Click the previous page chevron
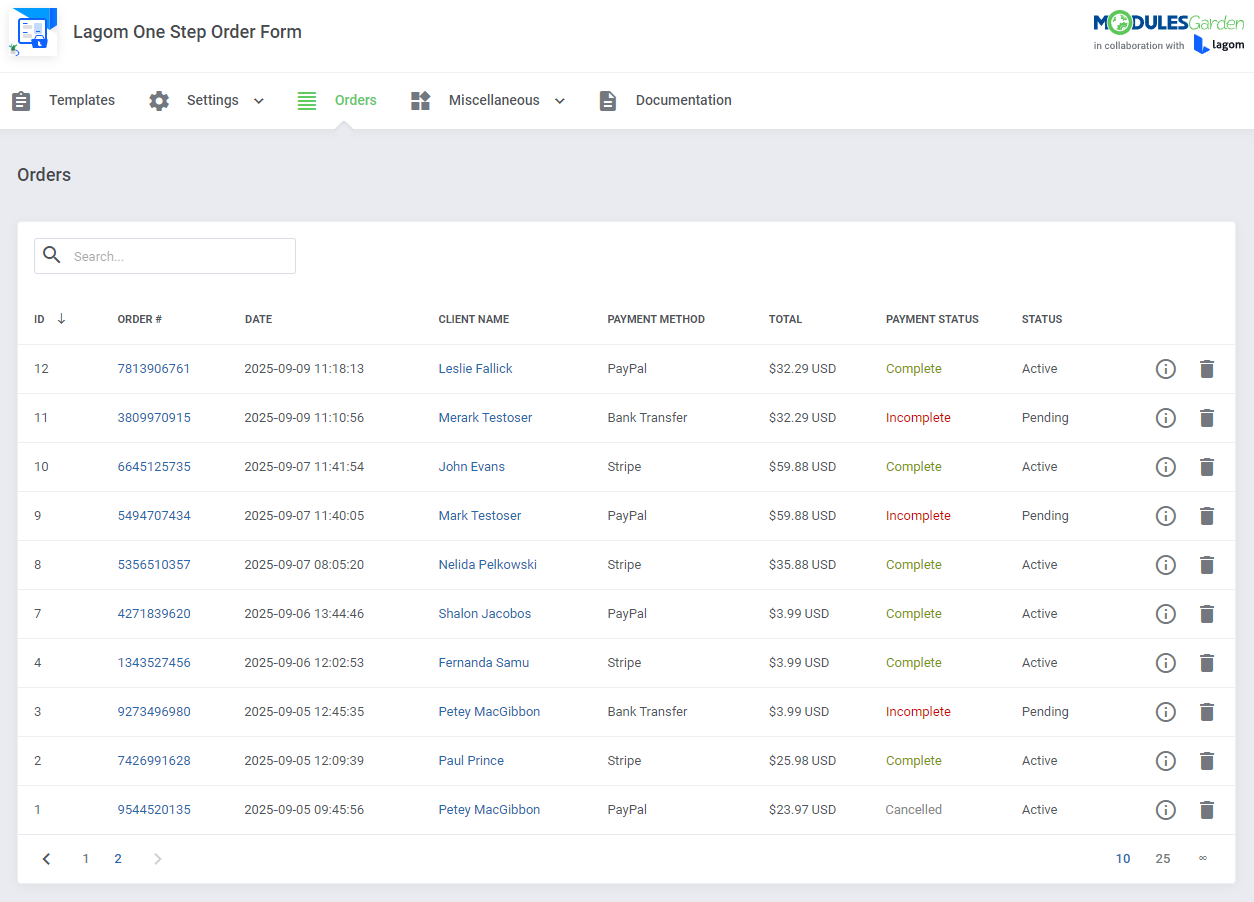The image size is (1254, 902). [46, 858]
